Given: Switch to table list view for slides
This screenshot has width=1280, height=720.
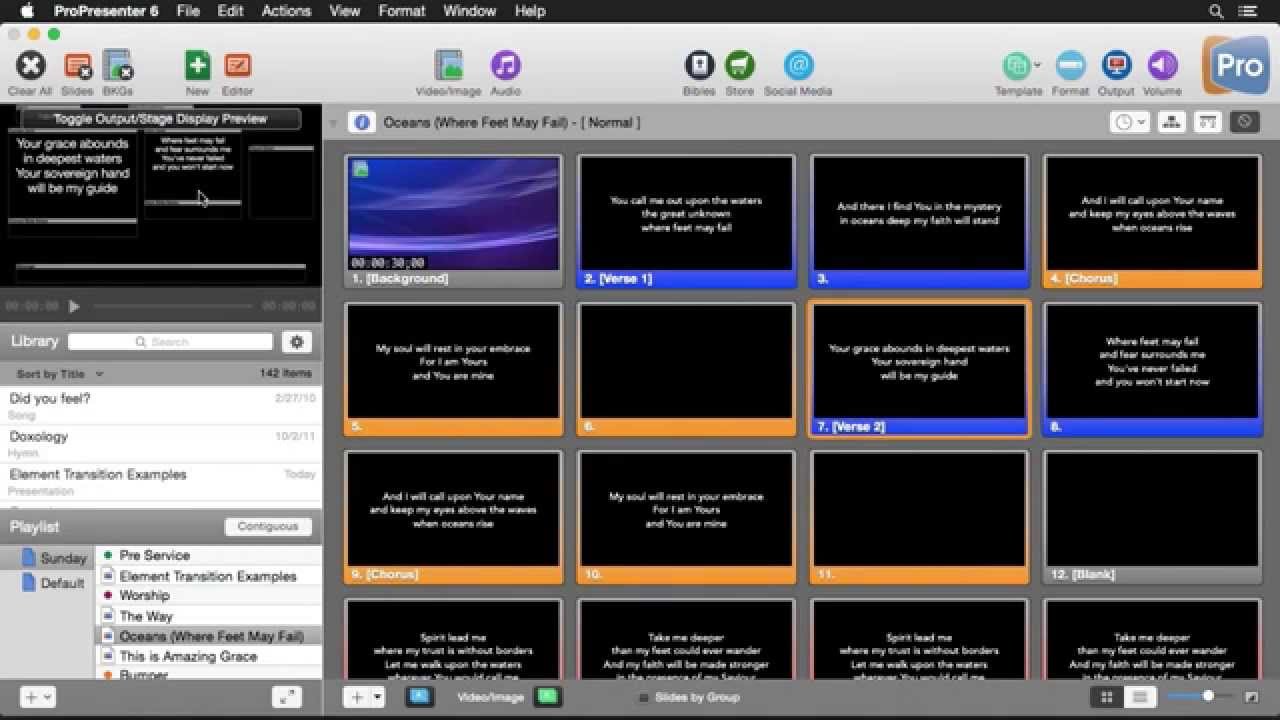Looking at the screenshot, I should coord(1140,697).
